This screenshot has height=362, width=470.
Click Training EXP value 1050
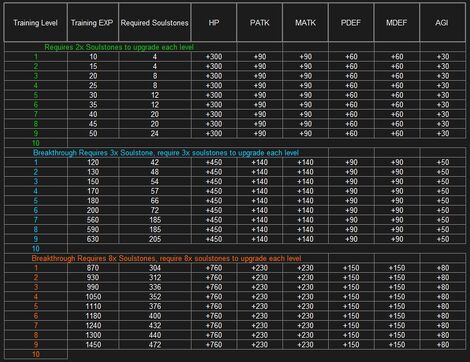pos(93,297)
